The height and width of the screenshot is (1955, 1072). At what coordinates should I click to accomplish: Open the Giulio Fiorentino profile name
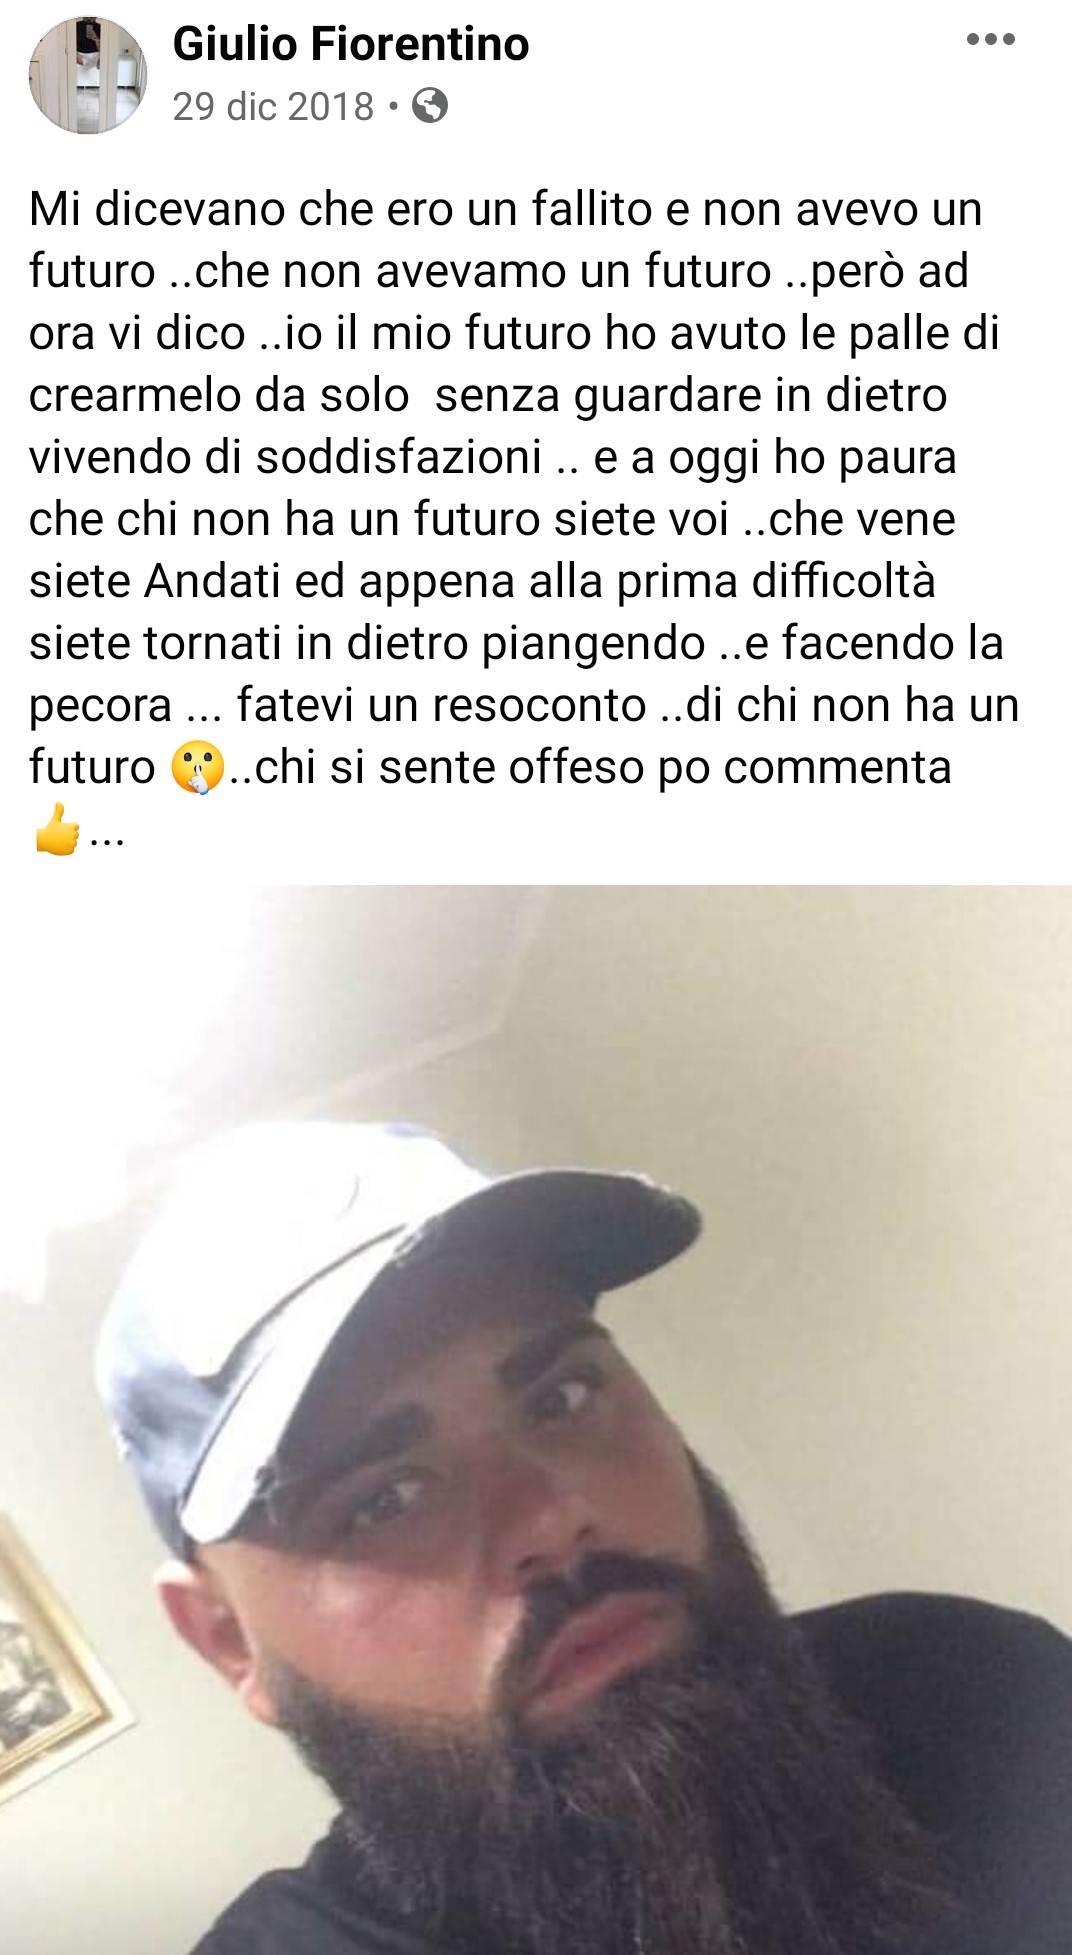(x=351, y=44)
